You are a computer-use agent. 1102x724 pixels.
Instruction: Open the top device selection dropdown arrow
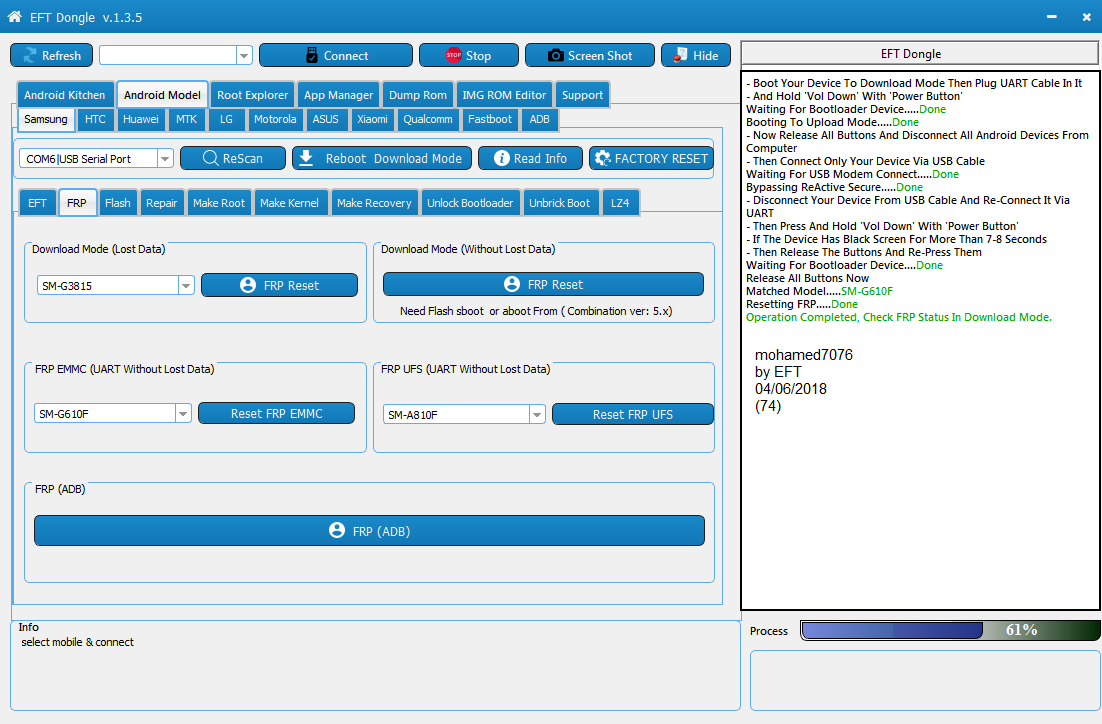[244, 56]
